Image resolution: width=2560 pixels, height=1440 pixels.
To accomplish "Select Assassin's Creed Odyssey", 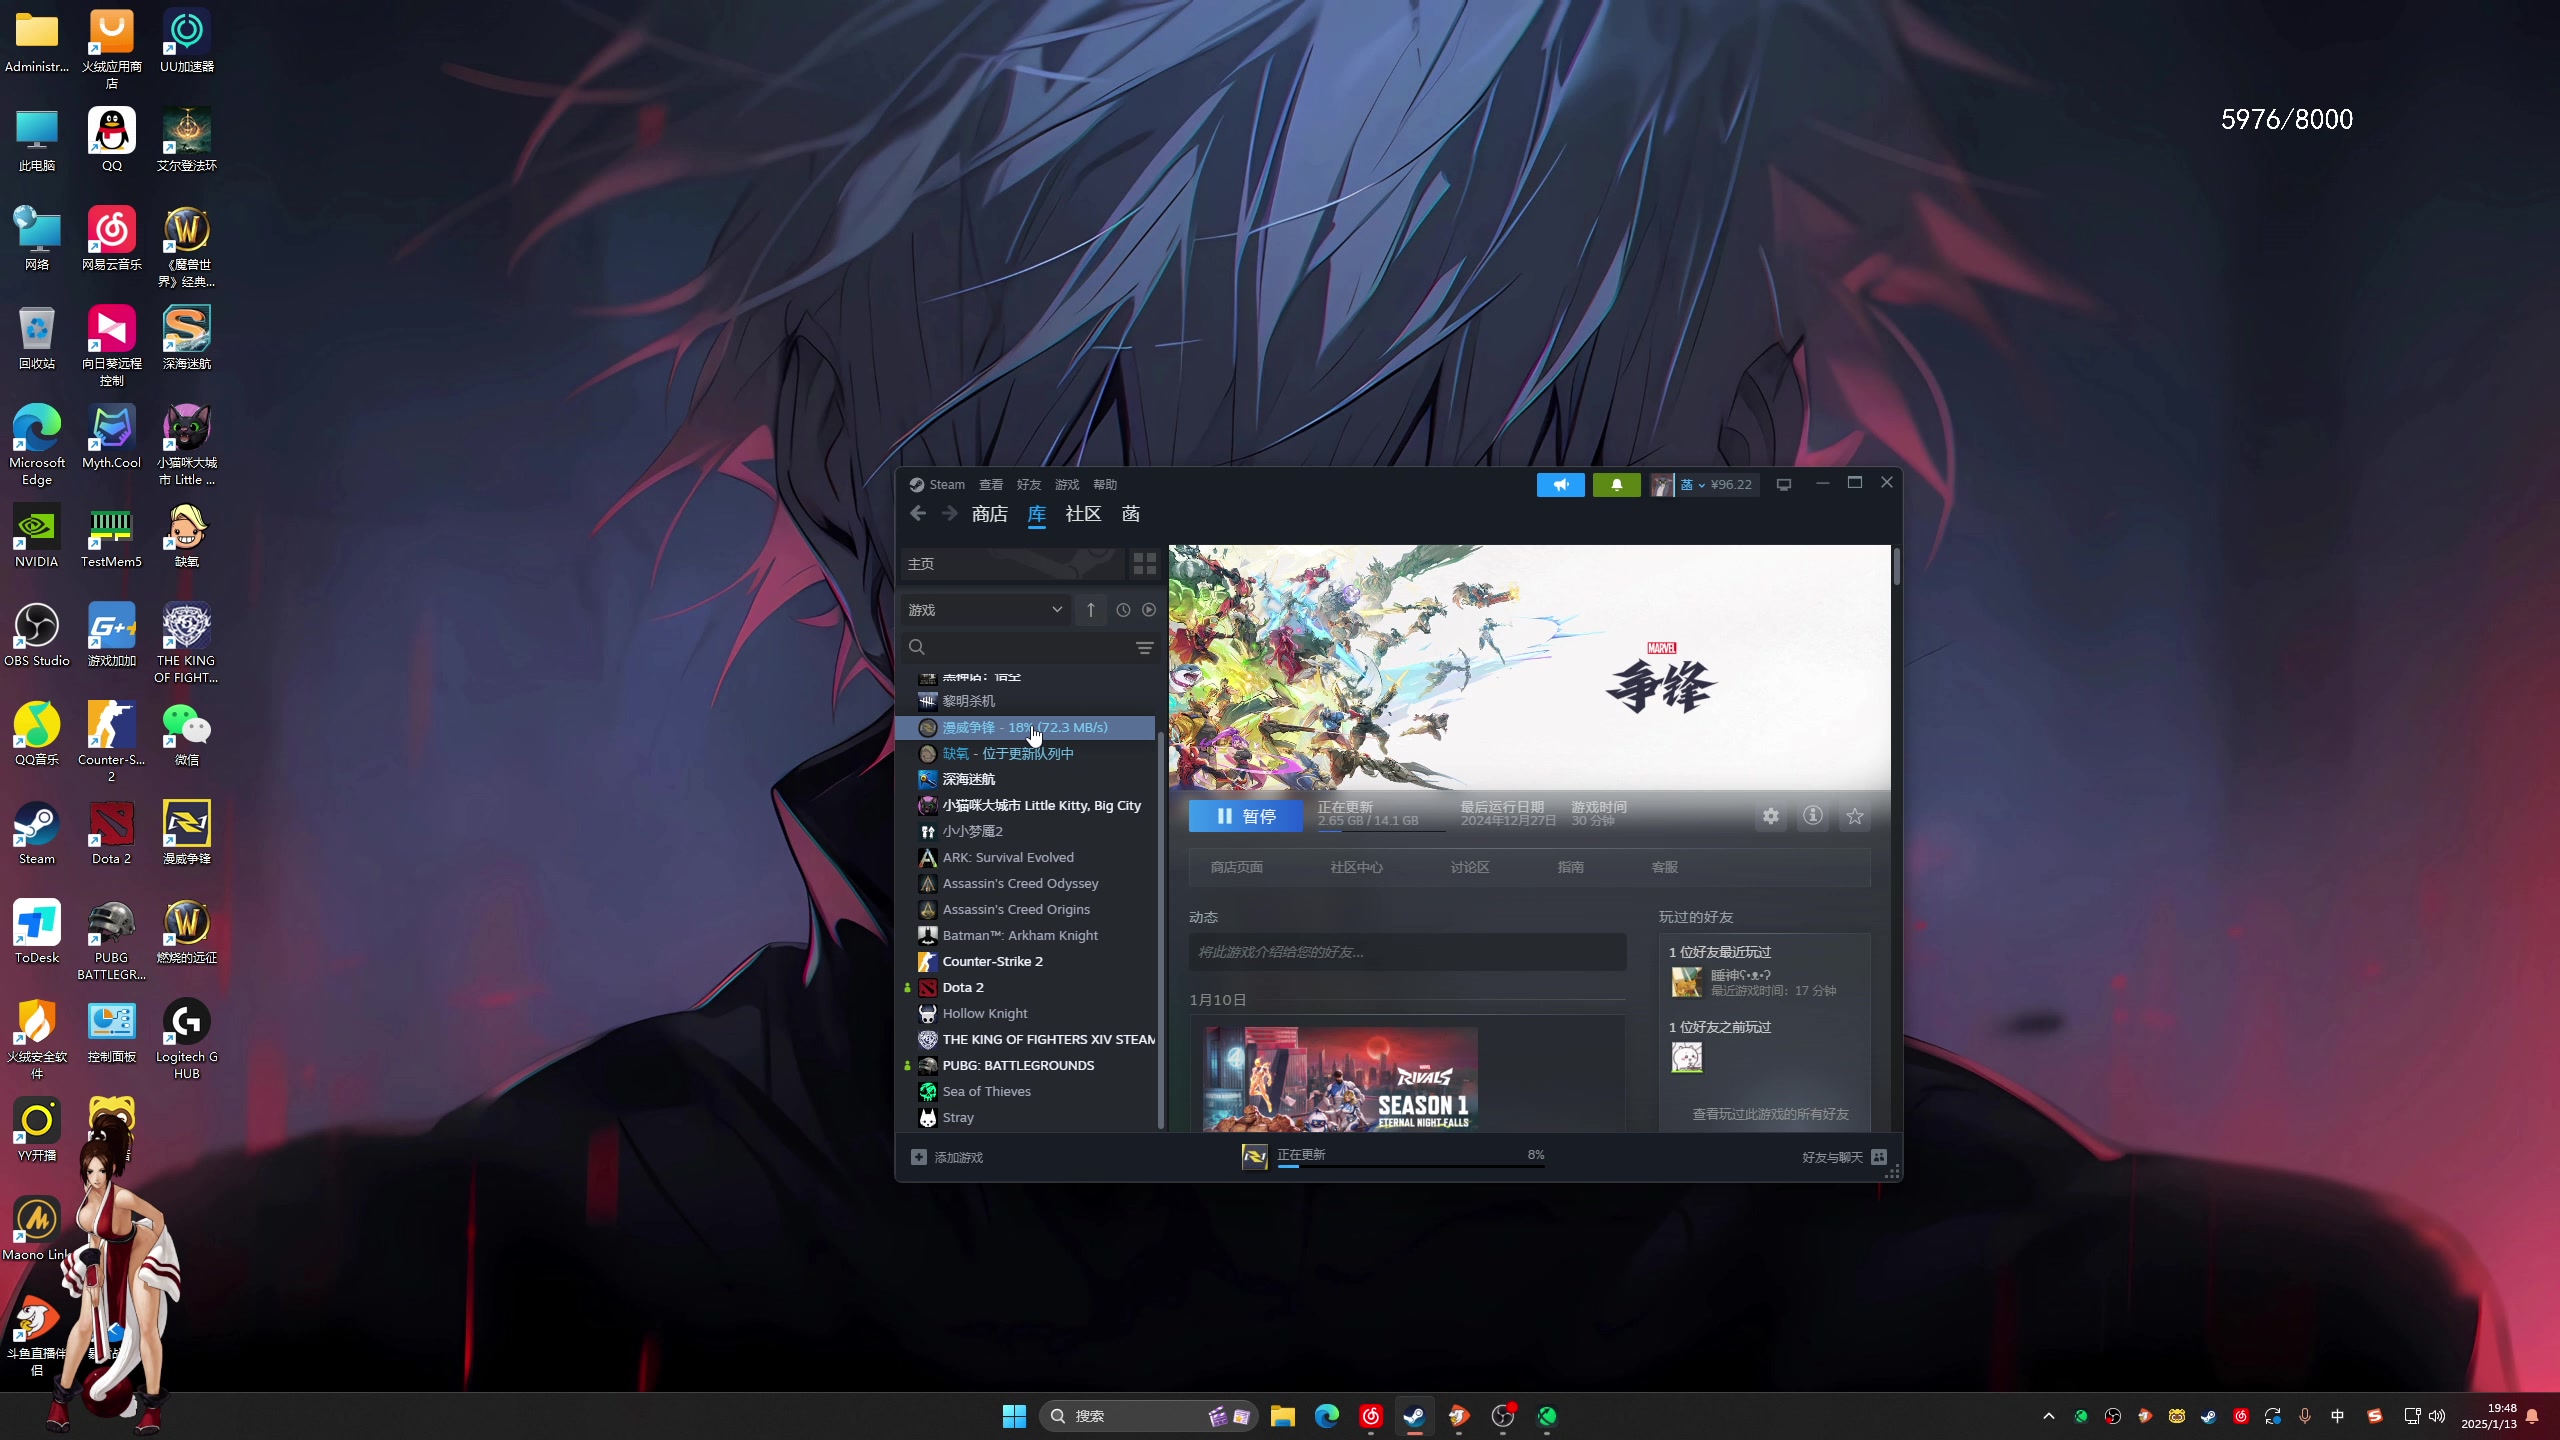I will [x=1020, y=883].
